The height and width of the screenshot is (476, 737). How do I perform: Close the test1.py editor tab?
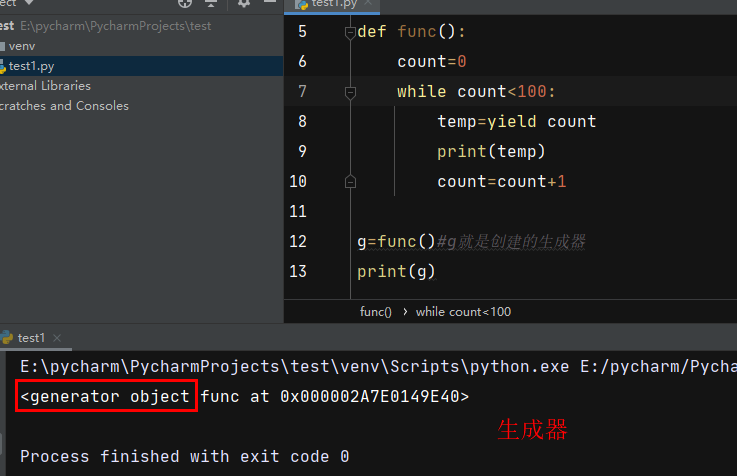click(368, 2)
